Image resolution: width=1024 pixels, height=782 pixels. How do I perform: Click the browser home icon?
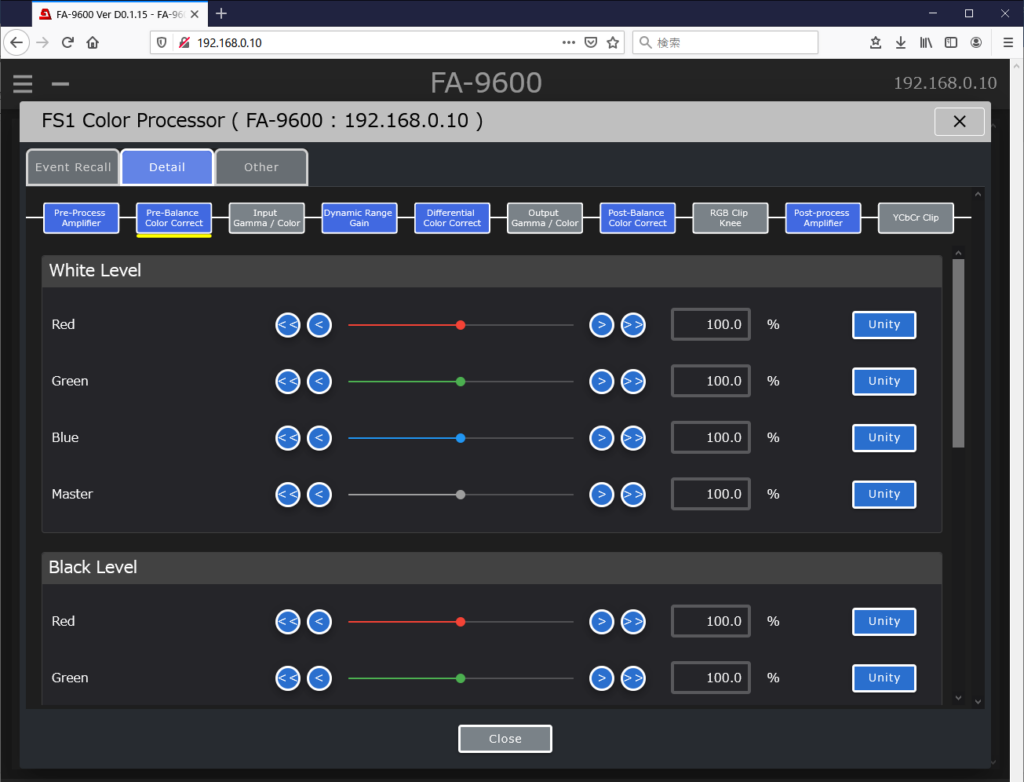point(93,42)
